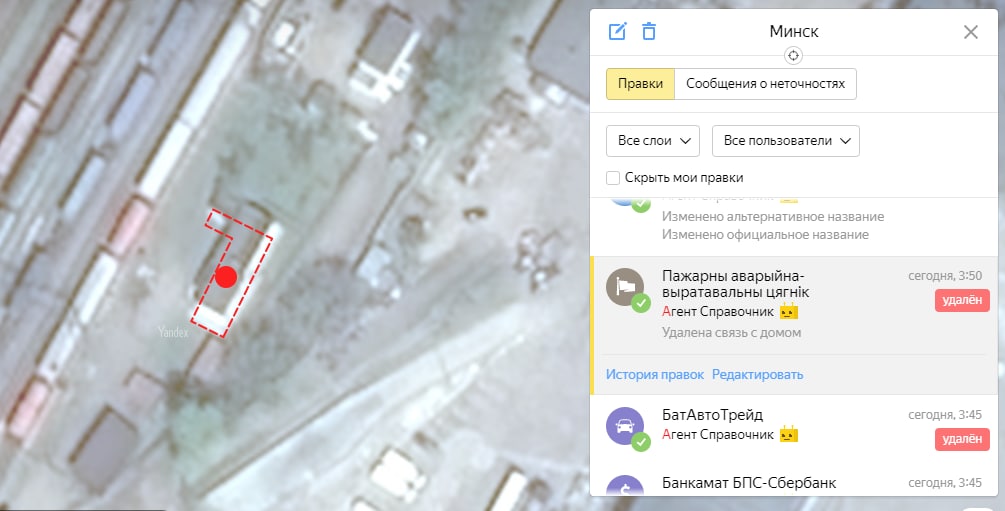
Task: Close the Минск edits panel
Action: pos(970,32)
